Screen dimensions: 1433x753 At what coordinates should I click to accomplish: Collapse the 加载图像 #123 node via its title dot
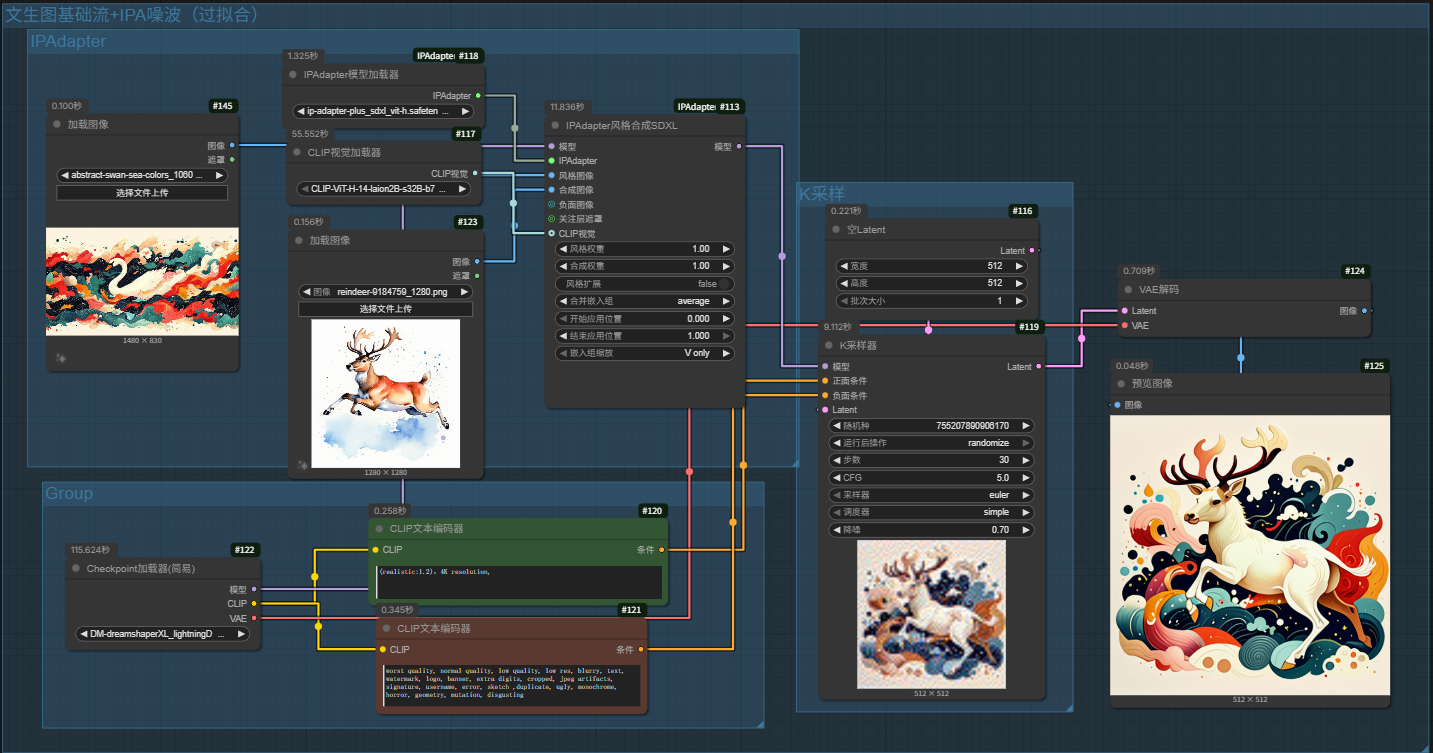[299, 241]
